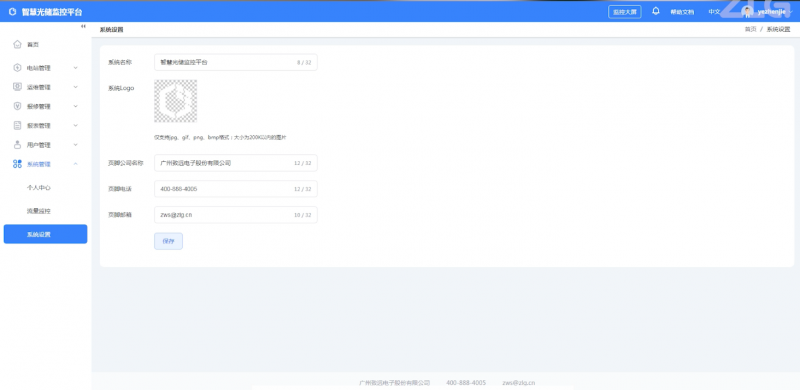Click the 保存 save button
The height and width of the screenshot is (390, 800).
click(x=168, y=241)
